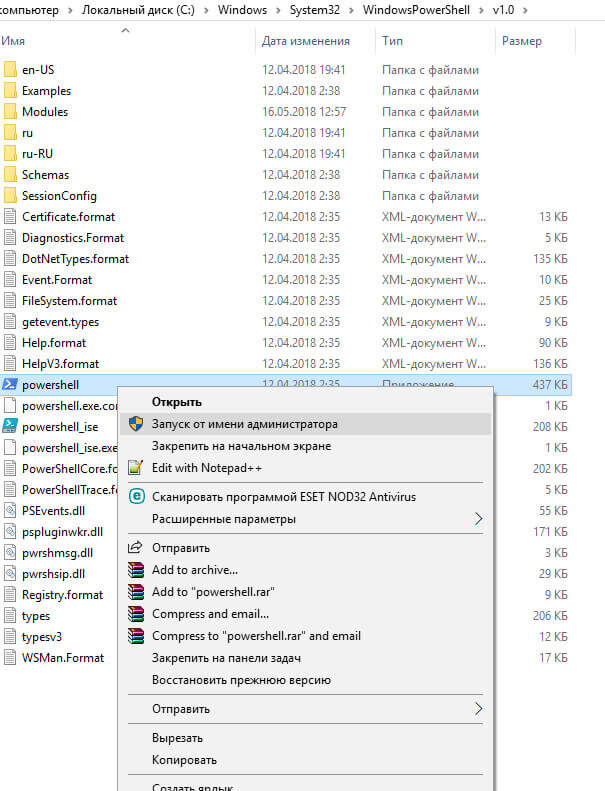Click the ru-RU folder icon

coord(10,154)
